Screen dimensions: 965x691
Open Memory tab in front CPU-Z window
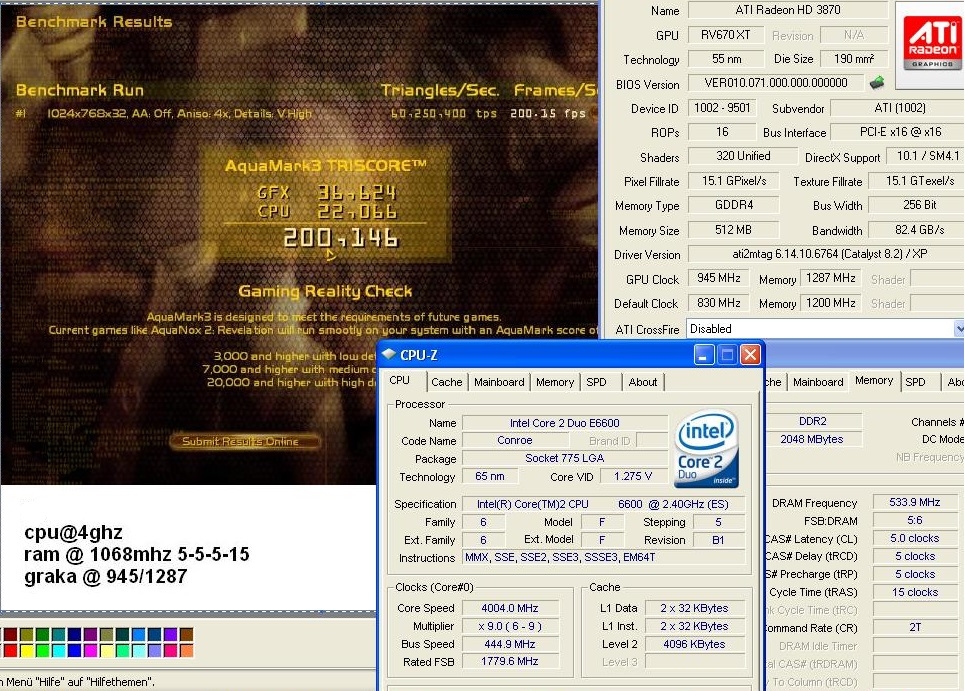555,382
